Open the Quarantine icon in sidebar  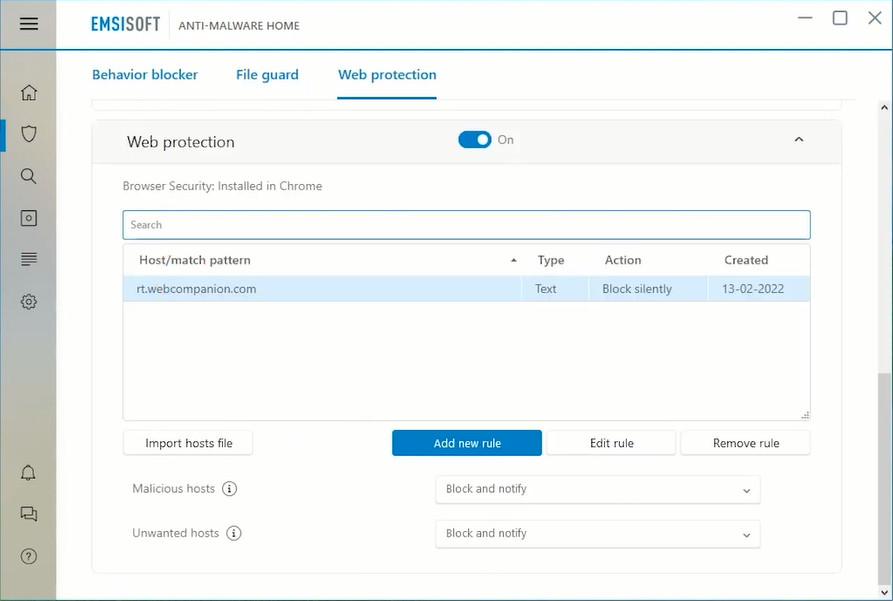pos(28,218)
